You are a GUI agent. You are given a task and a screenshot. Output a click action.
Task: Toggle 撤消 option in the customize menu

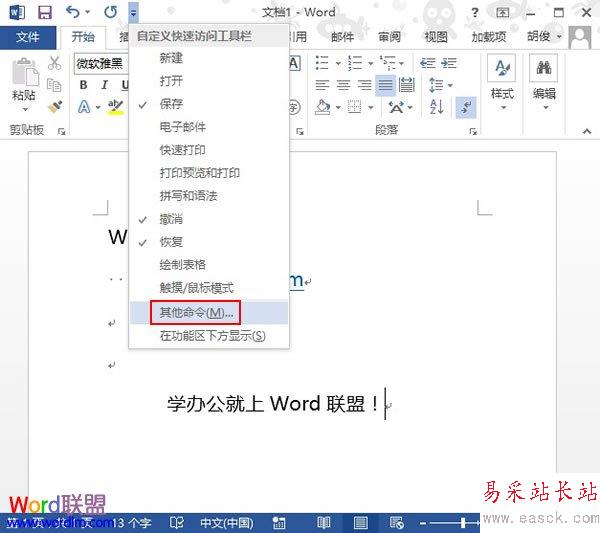pos(171,219)
